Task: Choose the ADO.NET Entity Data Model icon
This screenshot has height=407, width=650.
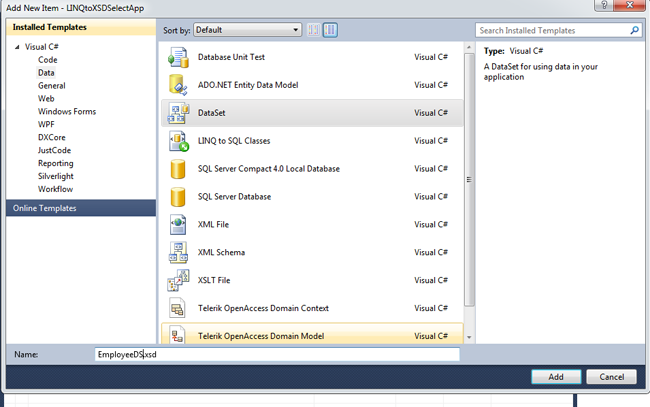Action: tap(179, 85)
